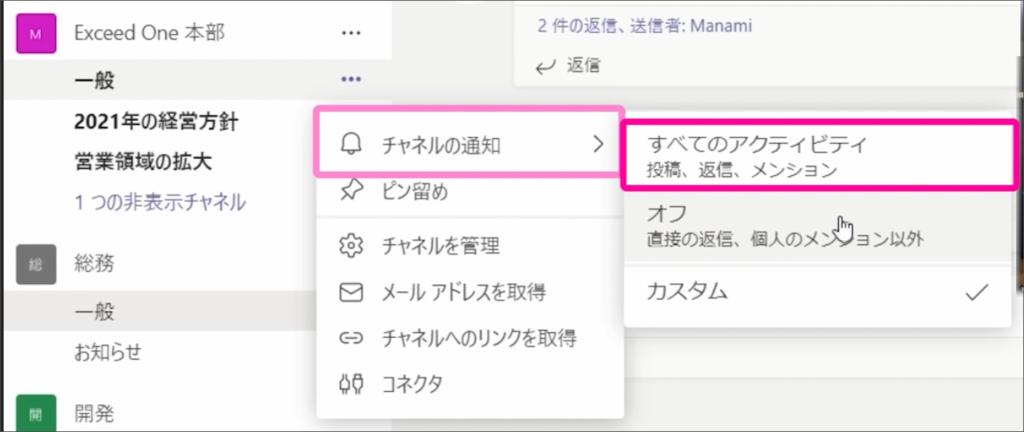Choose カスタム notification option
The width and height of the screenshot is (1024, 432).
click(818, 292)
